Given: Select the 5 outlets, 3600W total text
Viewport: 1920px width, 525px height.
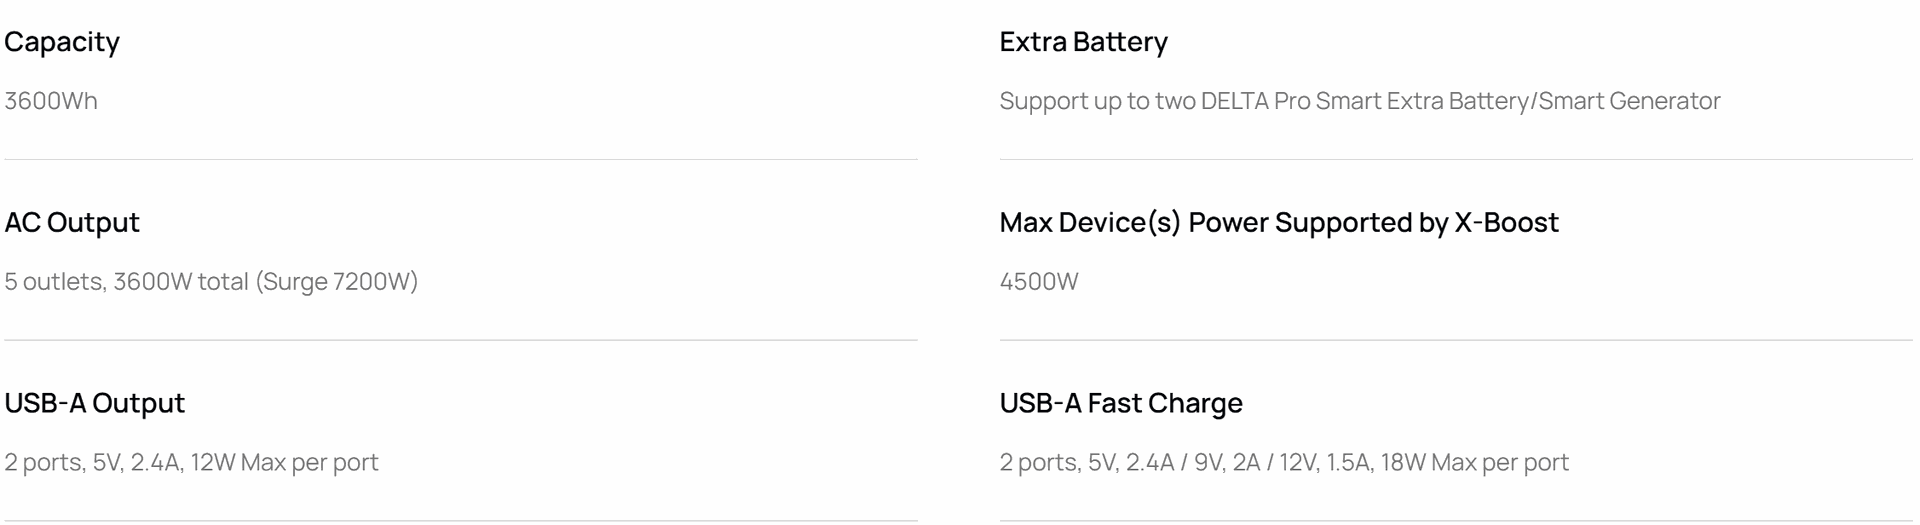Looking at the screenshot, I should (x=127, y=282).
